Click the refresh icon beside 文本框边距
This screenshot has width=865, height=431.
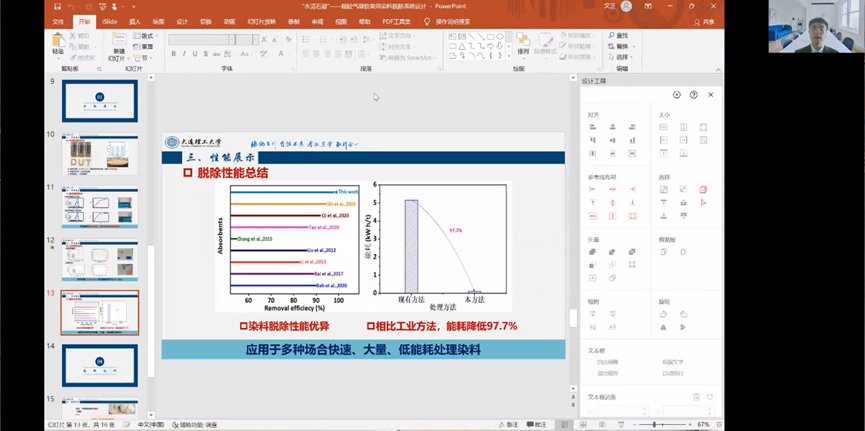[x=710, y=397]
